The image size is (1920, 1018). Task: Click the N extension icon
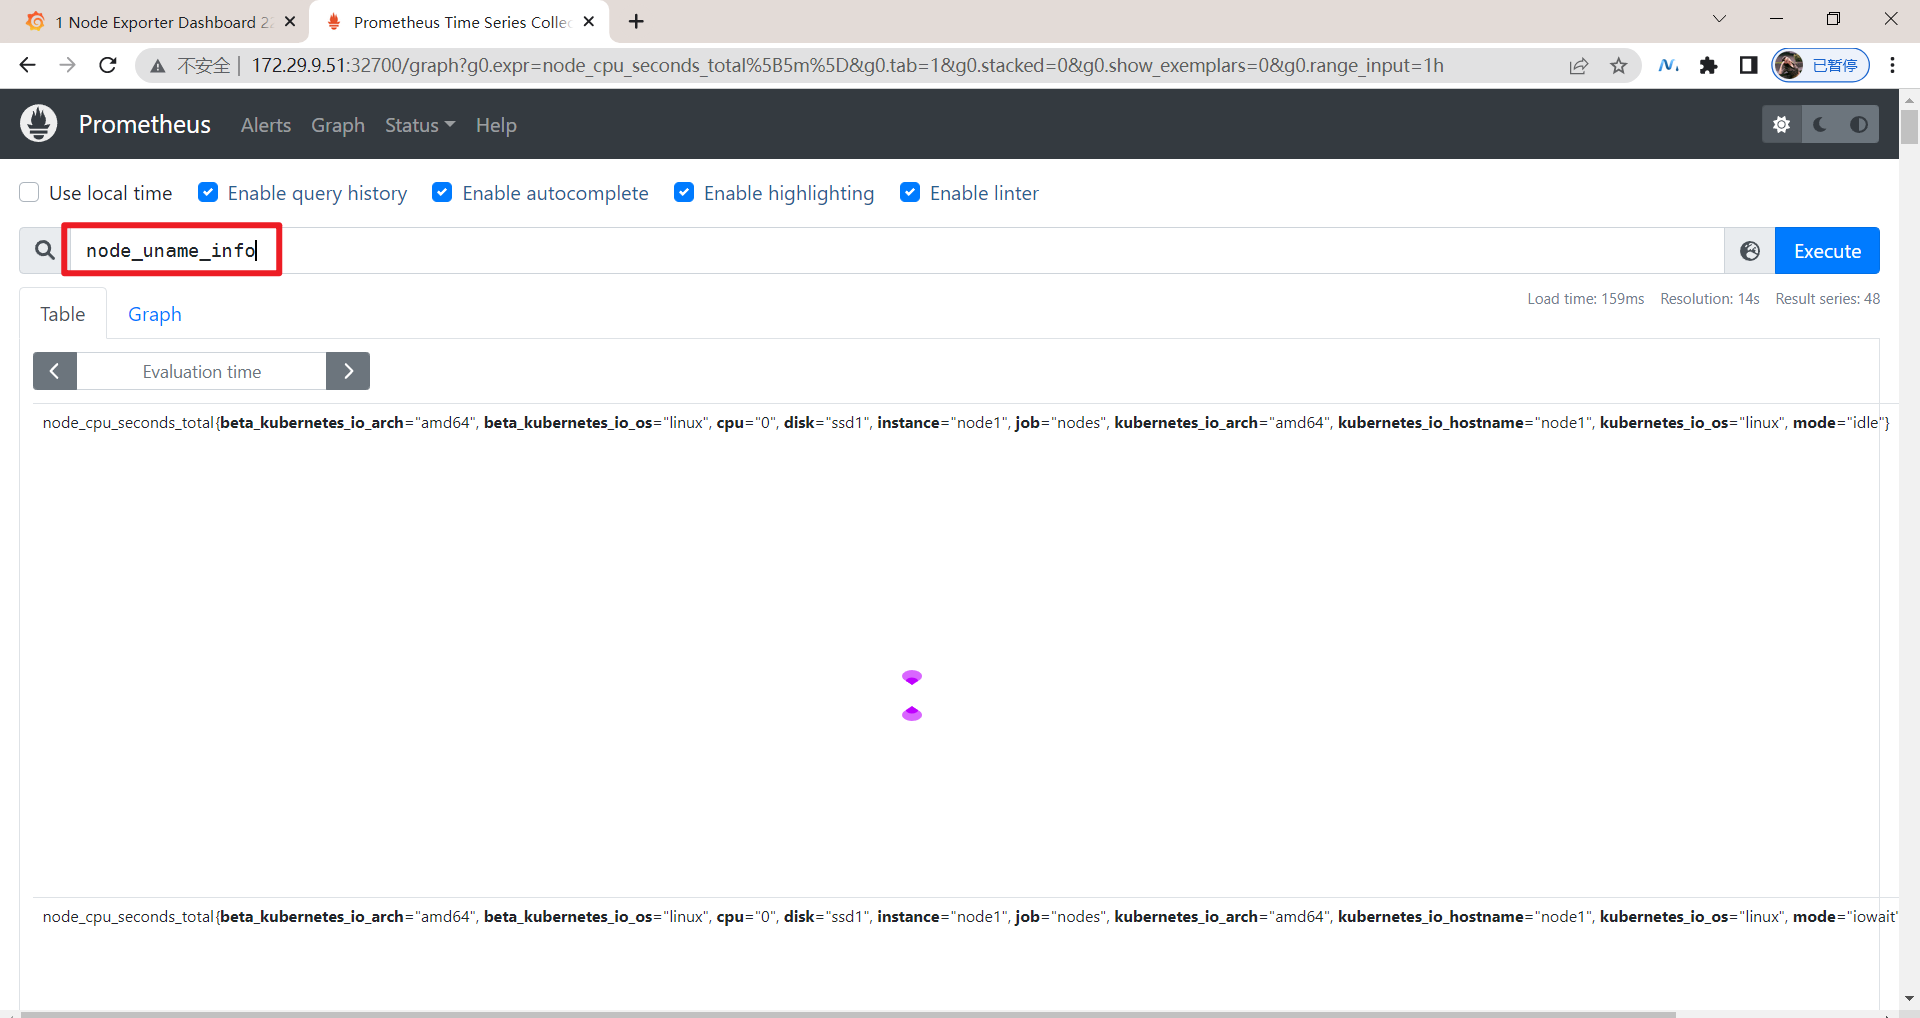click(1669, 66)
